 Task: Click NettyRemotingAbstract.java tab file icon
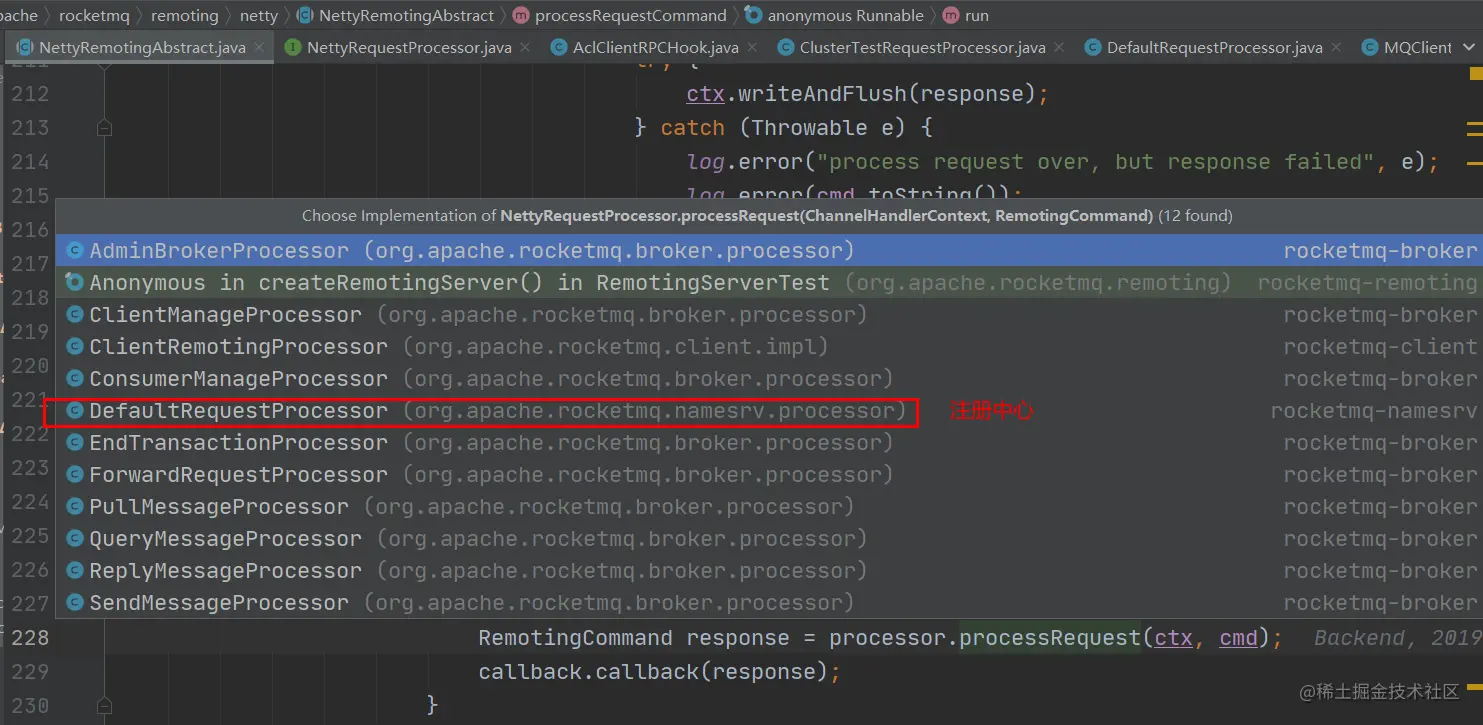[25, 47]
